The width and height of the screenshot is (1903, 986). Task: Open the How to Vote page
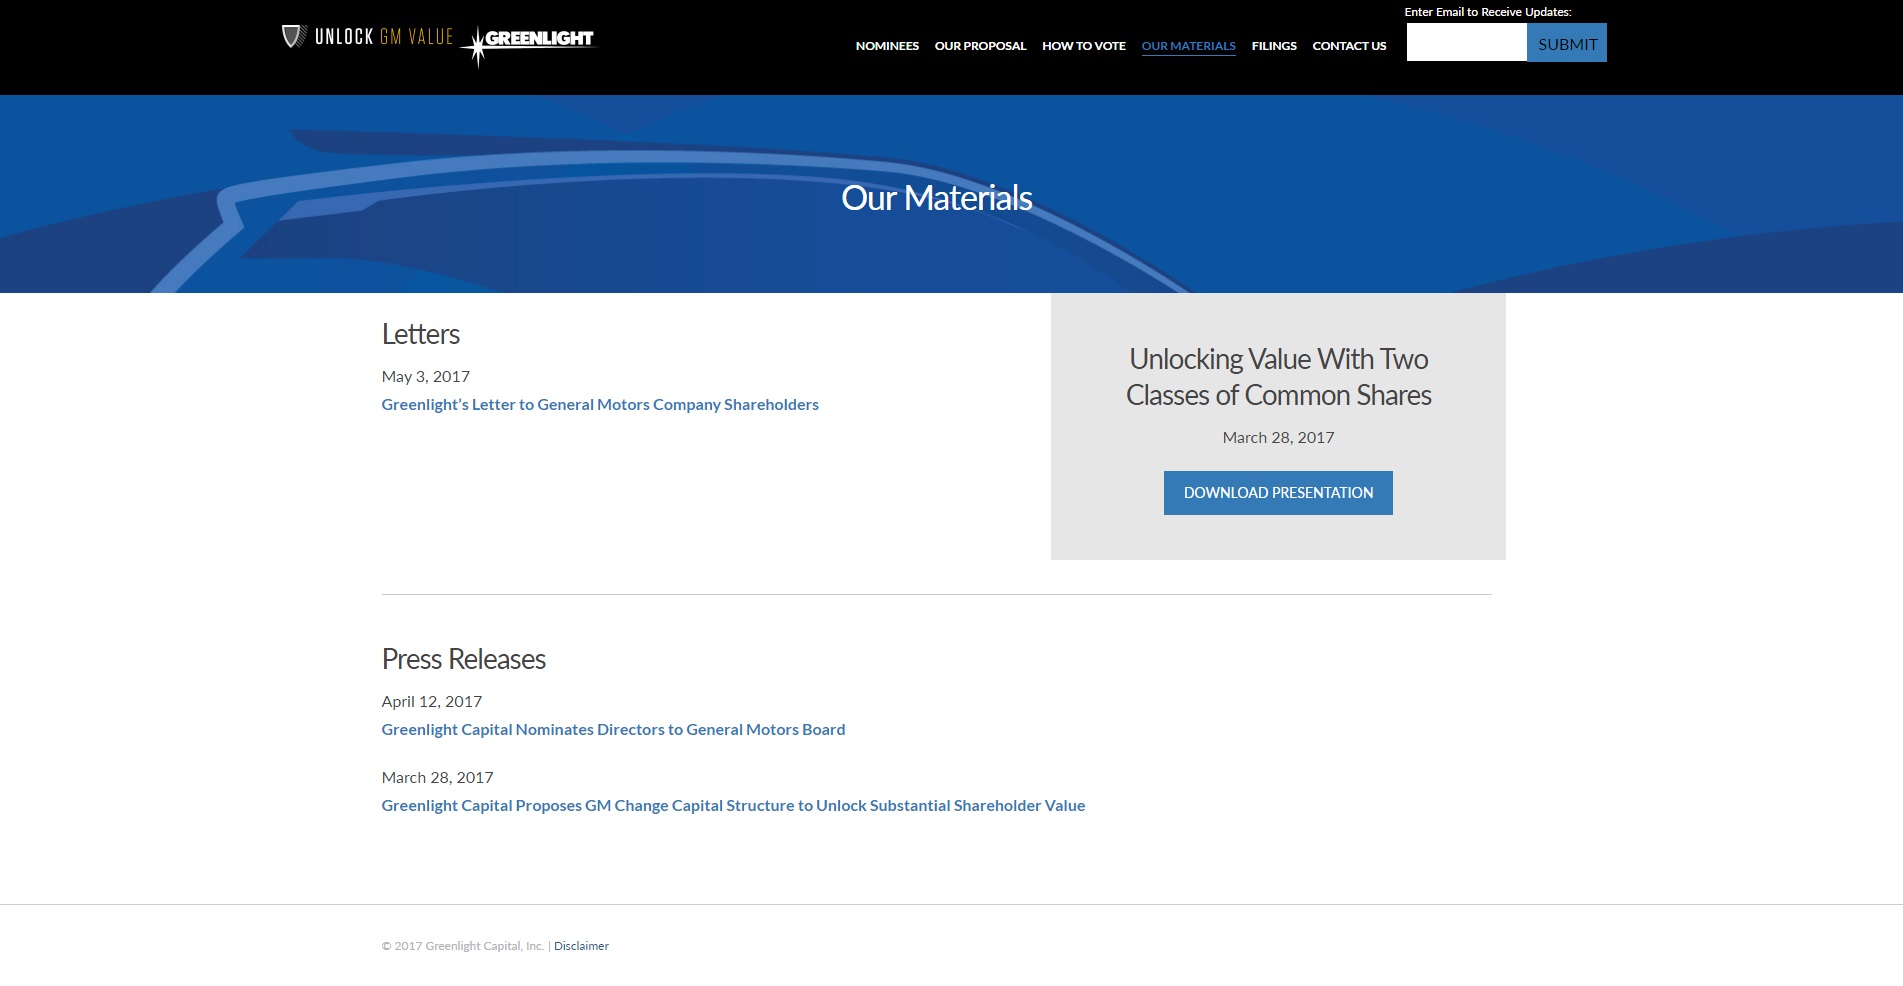[1083, 46]
